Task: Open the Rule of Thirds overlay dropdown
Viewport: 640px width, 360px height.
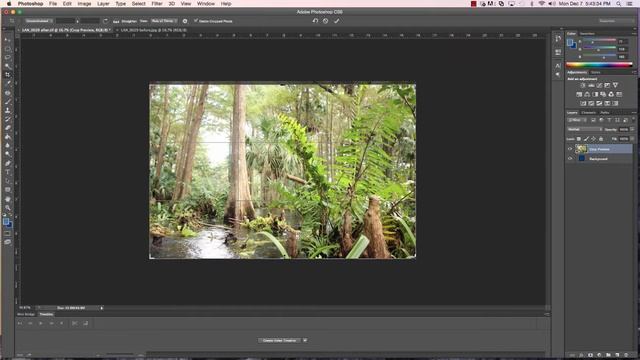Action: tap(164, 21)
